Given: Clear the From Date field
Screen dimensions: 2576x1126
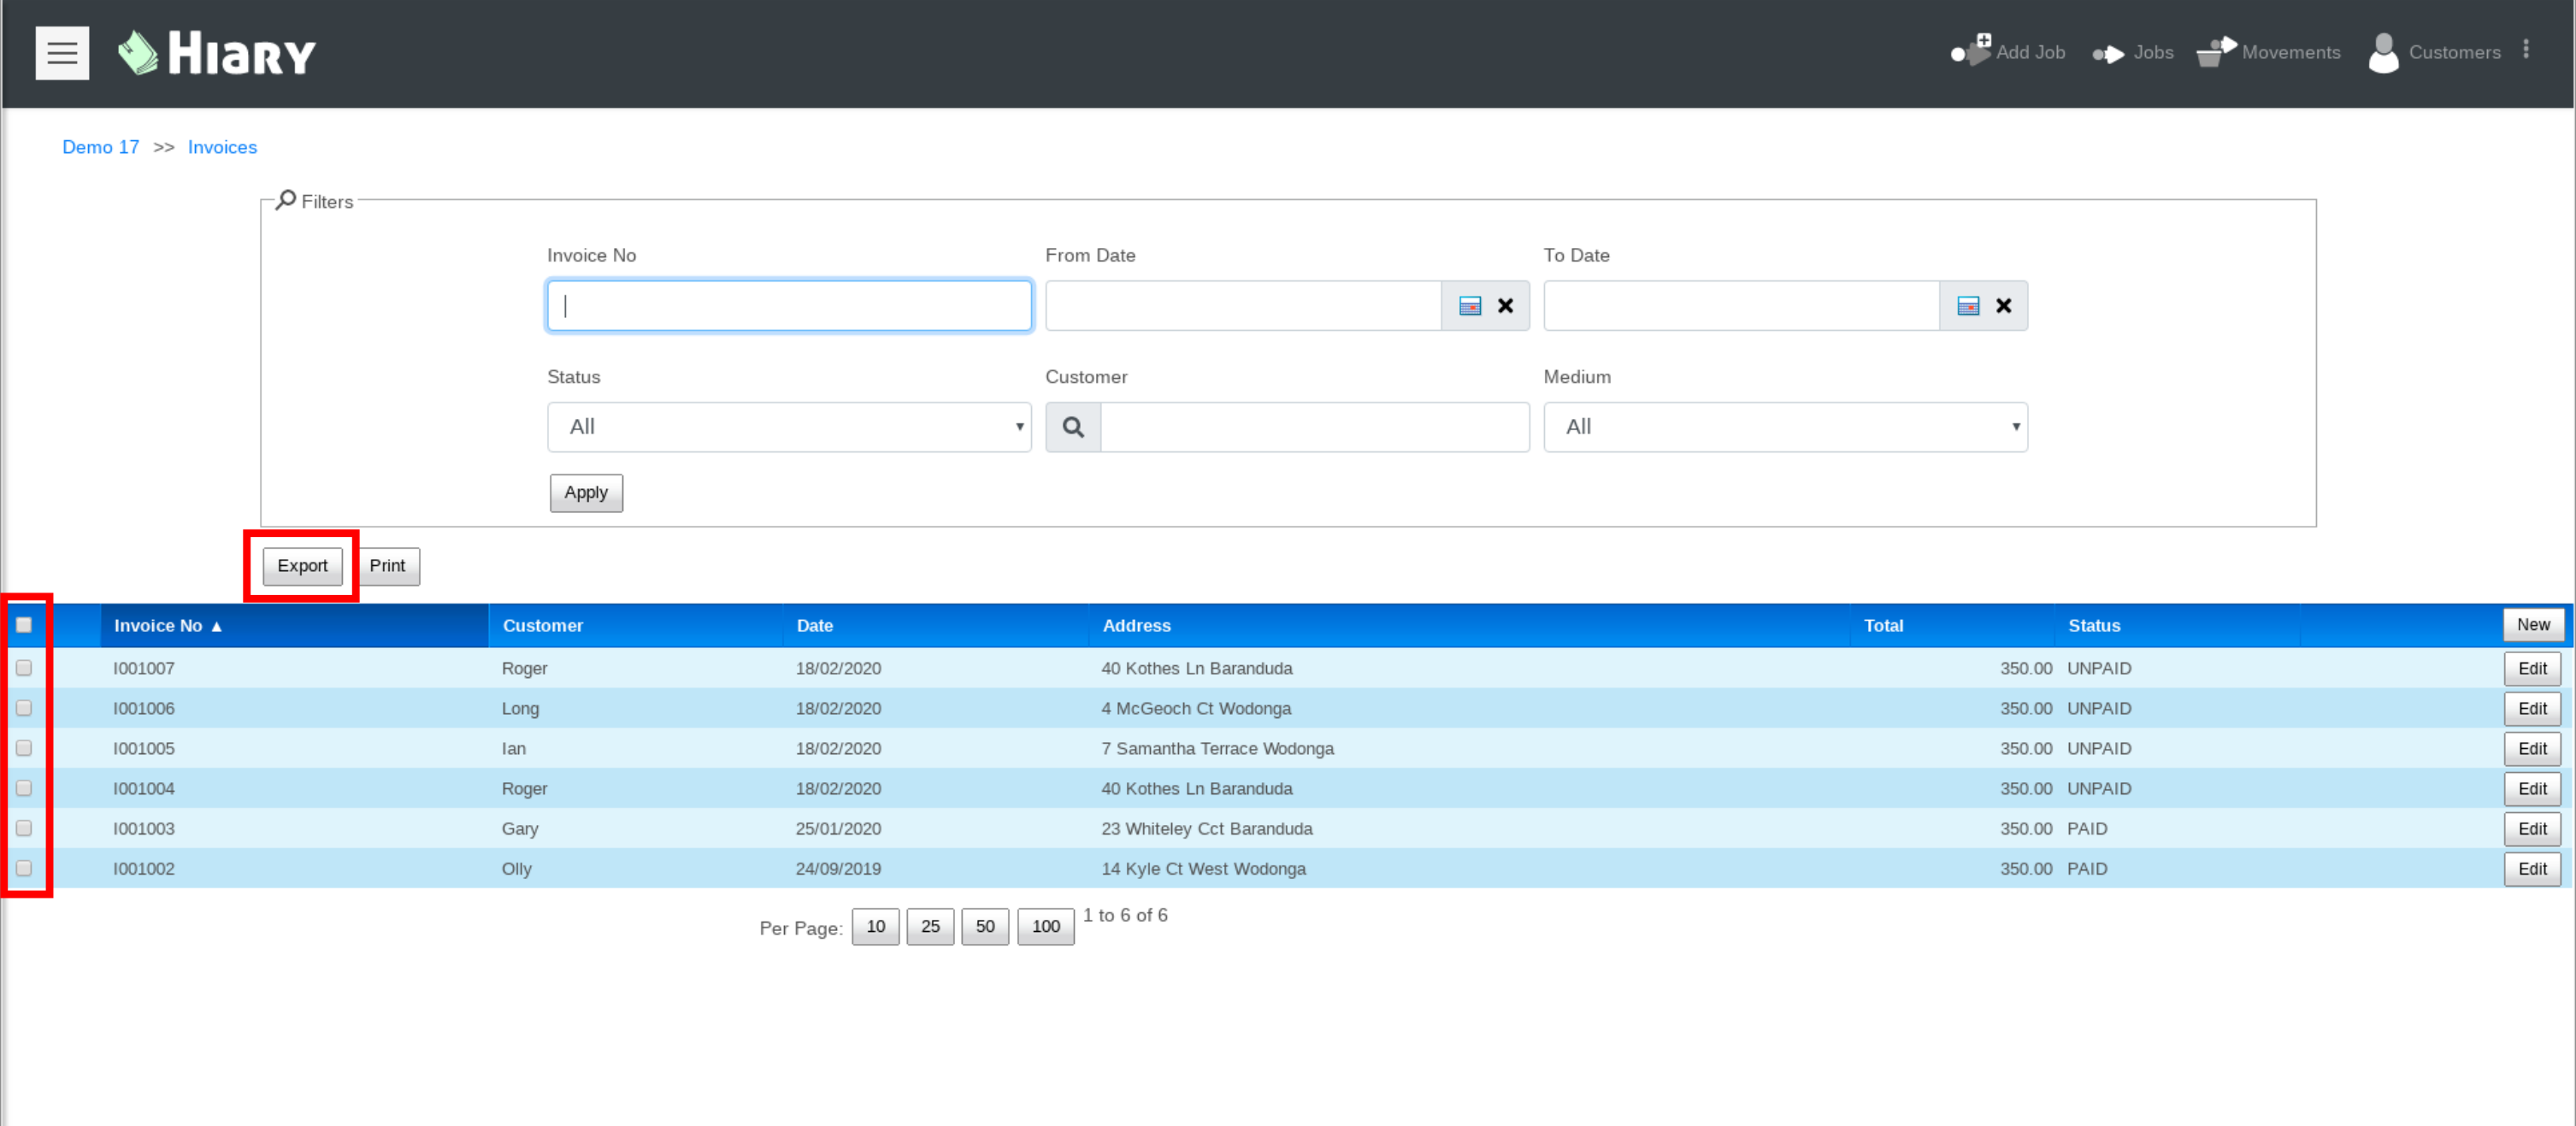Looking at the screenshot, I should coord(1505,306).
